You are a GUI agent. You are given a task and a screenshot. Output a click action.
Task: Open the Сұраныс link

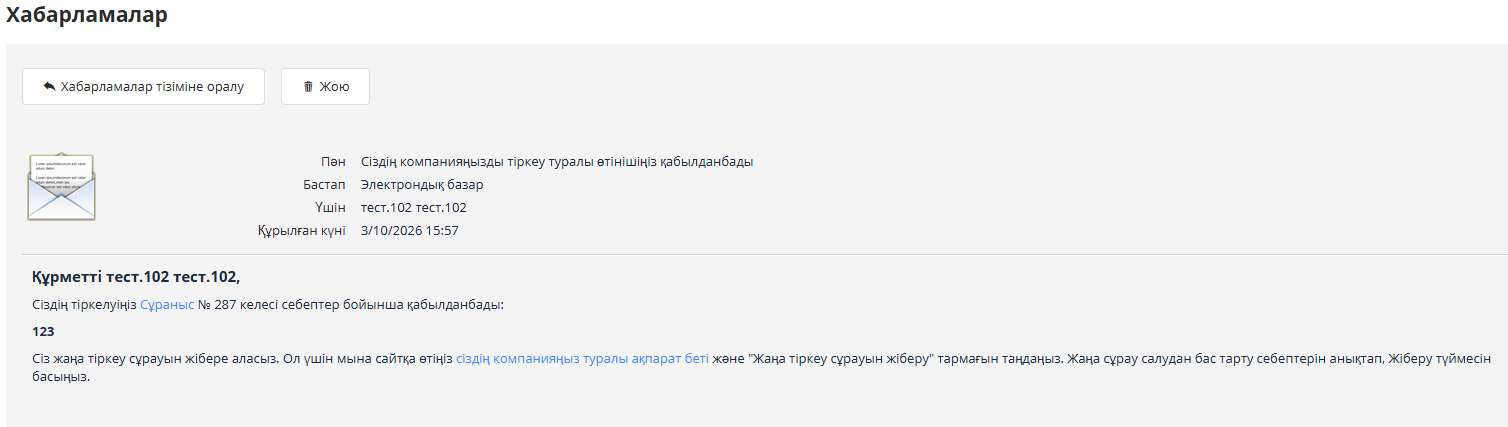pyautogui.click(x=167, y=304)
